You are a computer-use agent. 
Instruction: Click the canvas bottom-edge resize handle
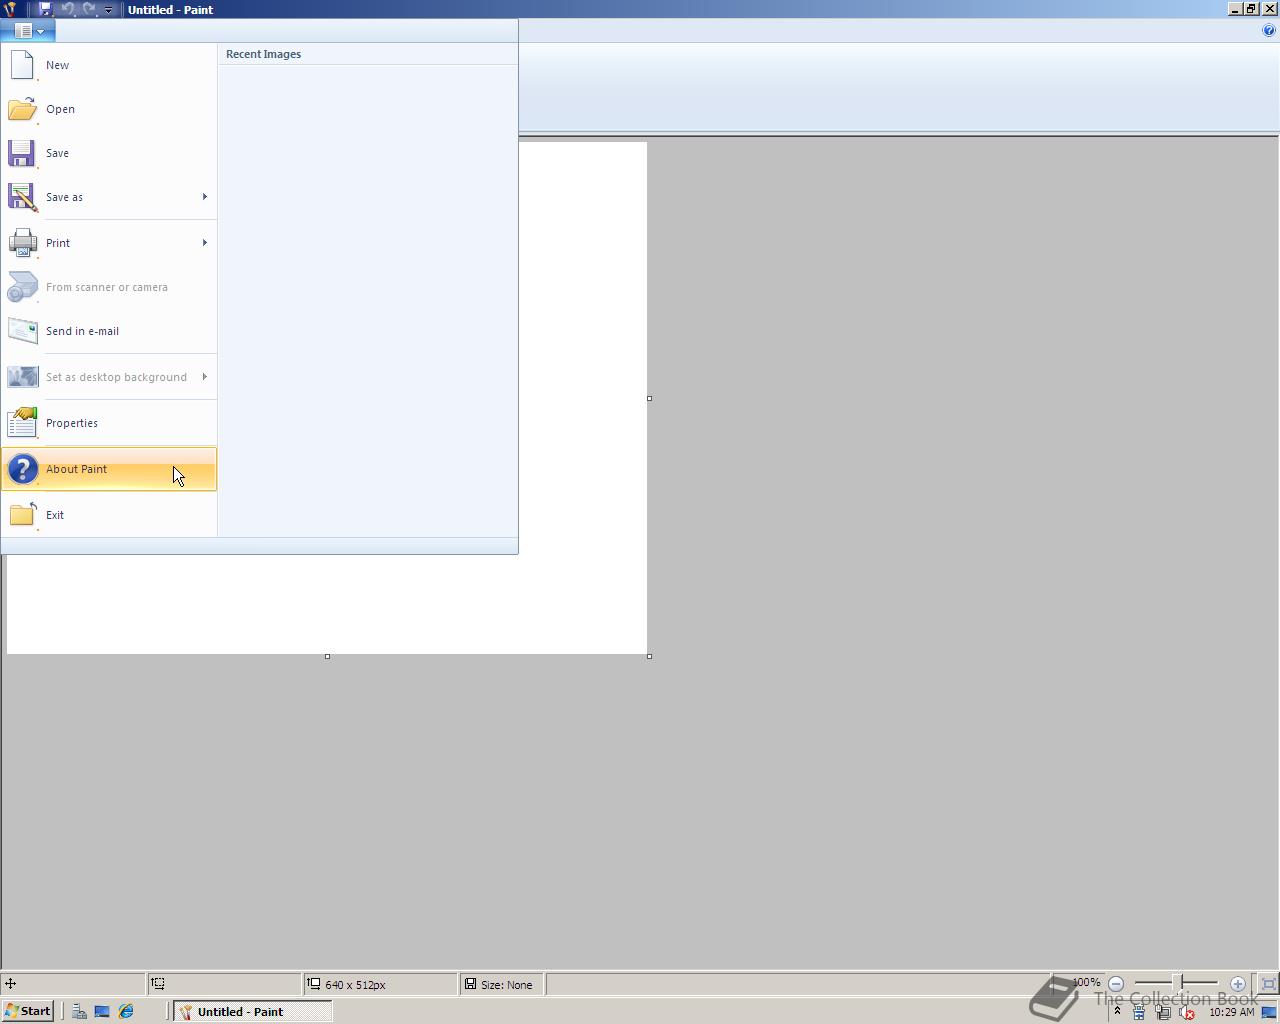coord(327,656)
